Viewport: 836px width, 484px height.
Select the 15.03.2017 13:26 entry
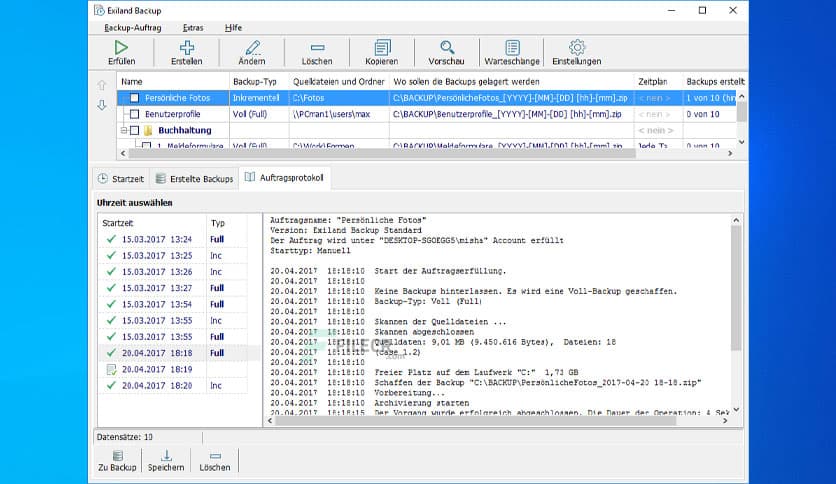[173, 272]
